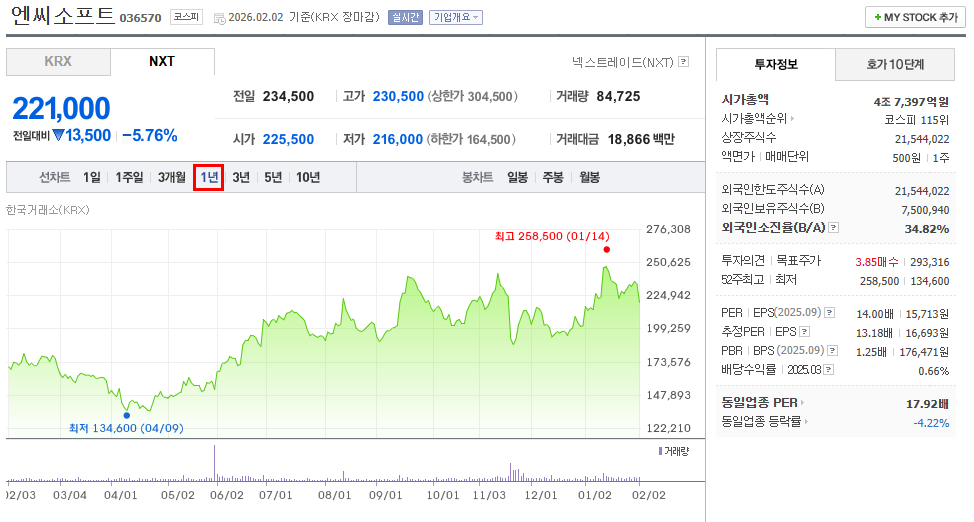Switch to 일봉 candlestick chart

pos(517,177)
